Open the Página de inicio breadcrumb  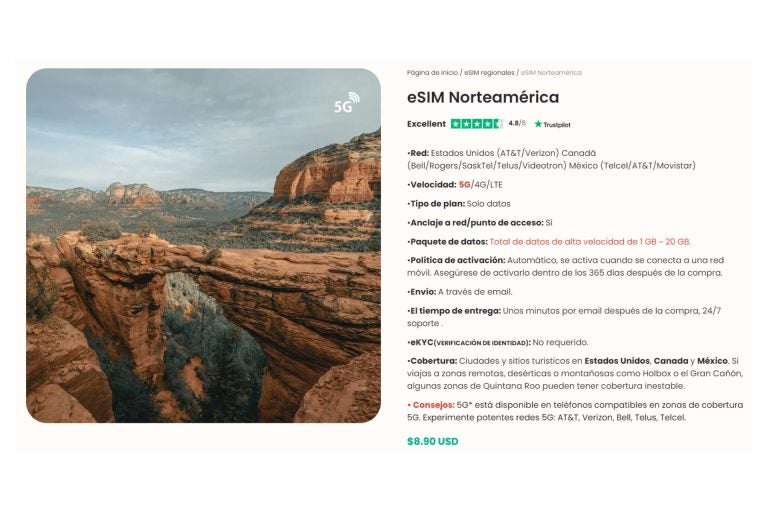[x=432, y=73]
